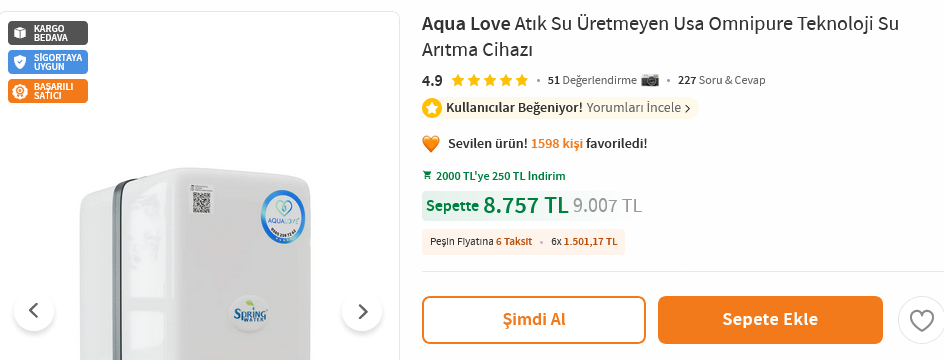Click the yellow star Kullanıcılar Beğeniyor icon
The image size is (944, 360).
pyautogui.click(x=432, y=108)
